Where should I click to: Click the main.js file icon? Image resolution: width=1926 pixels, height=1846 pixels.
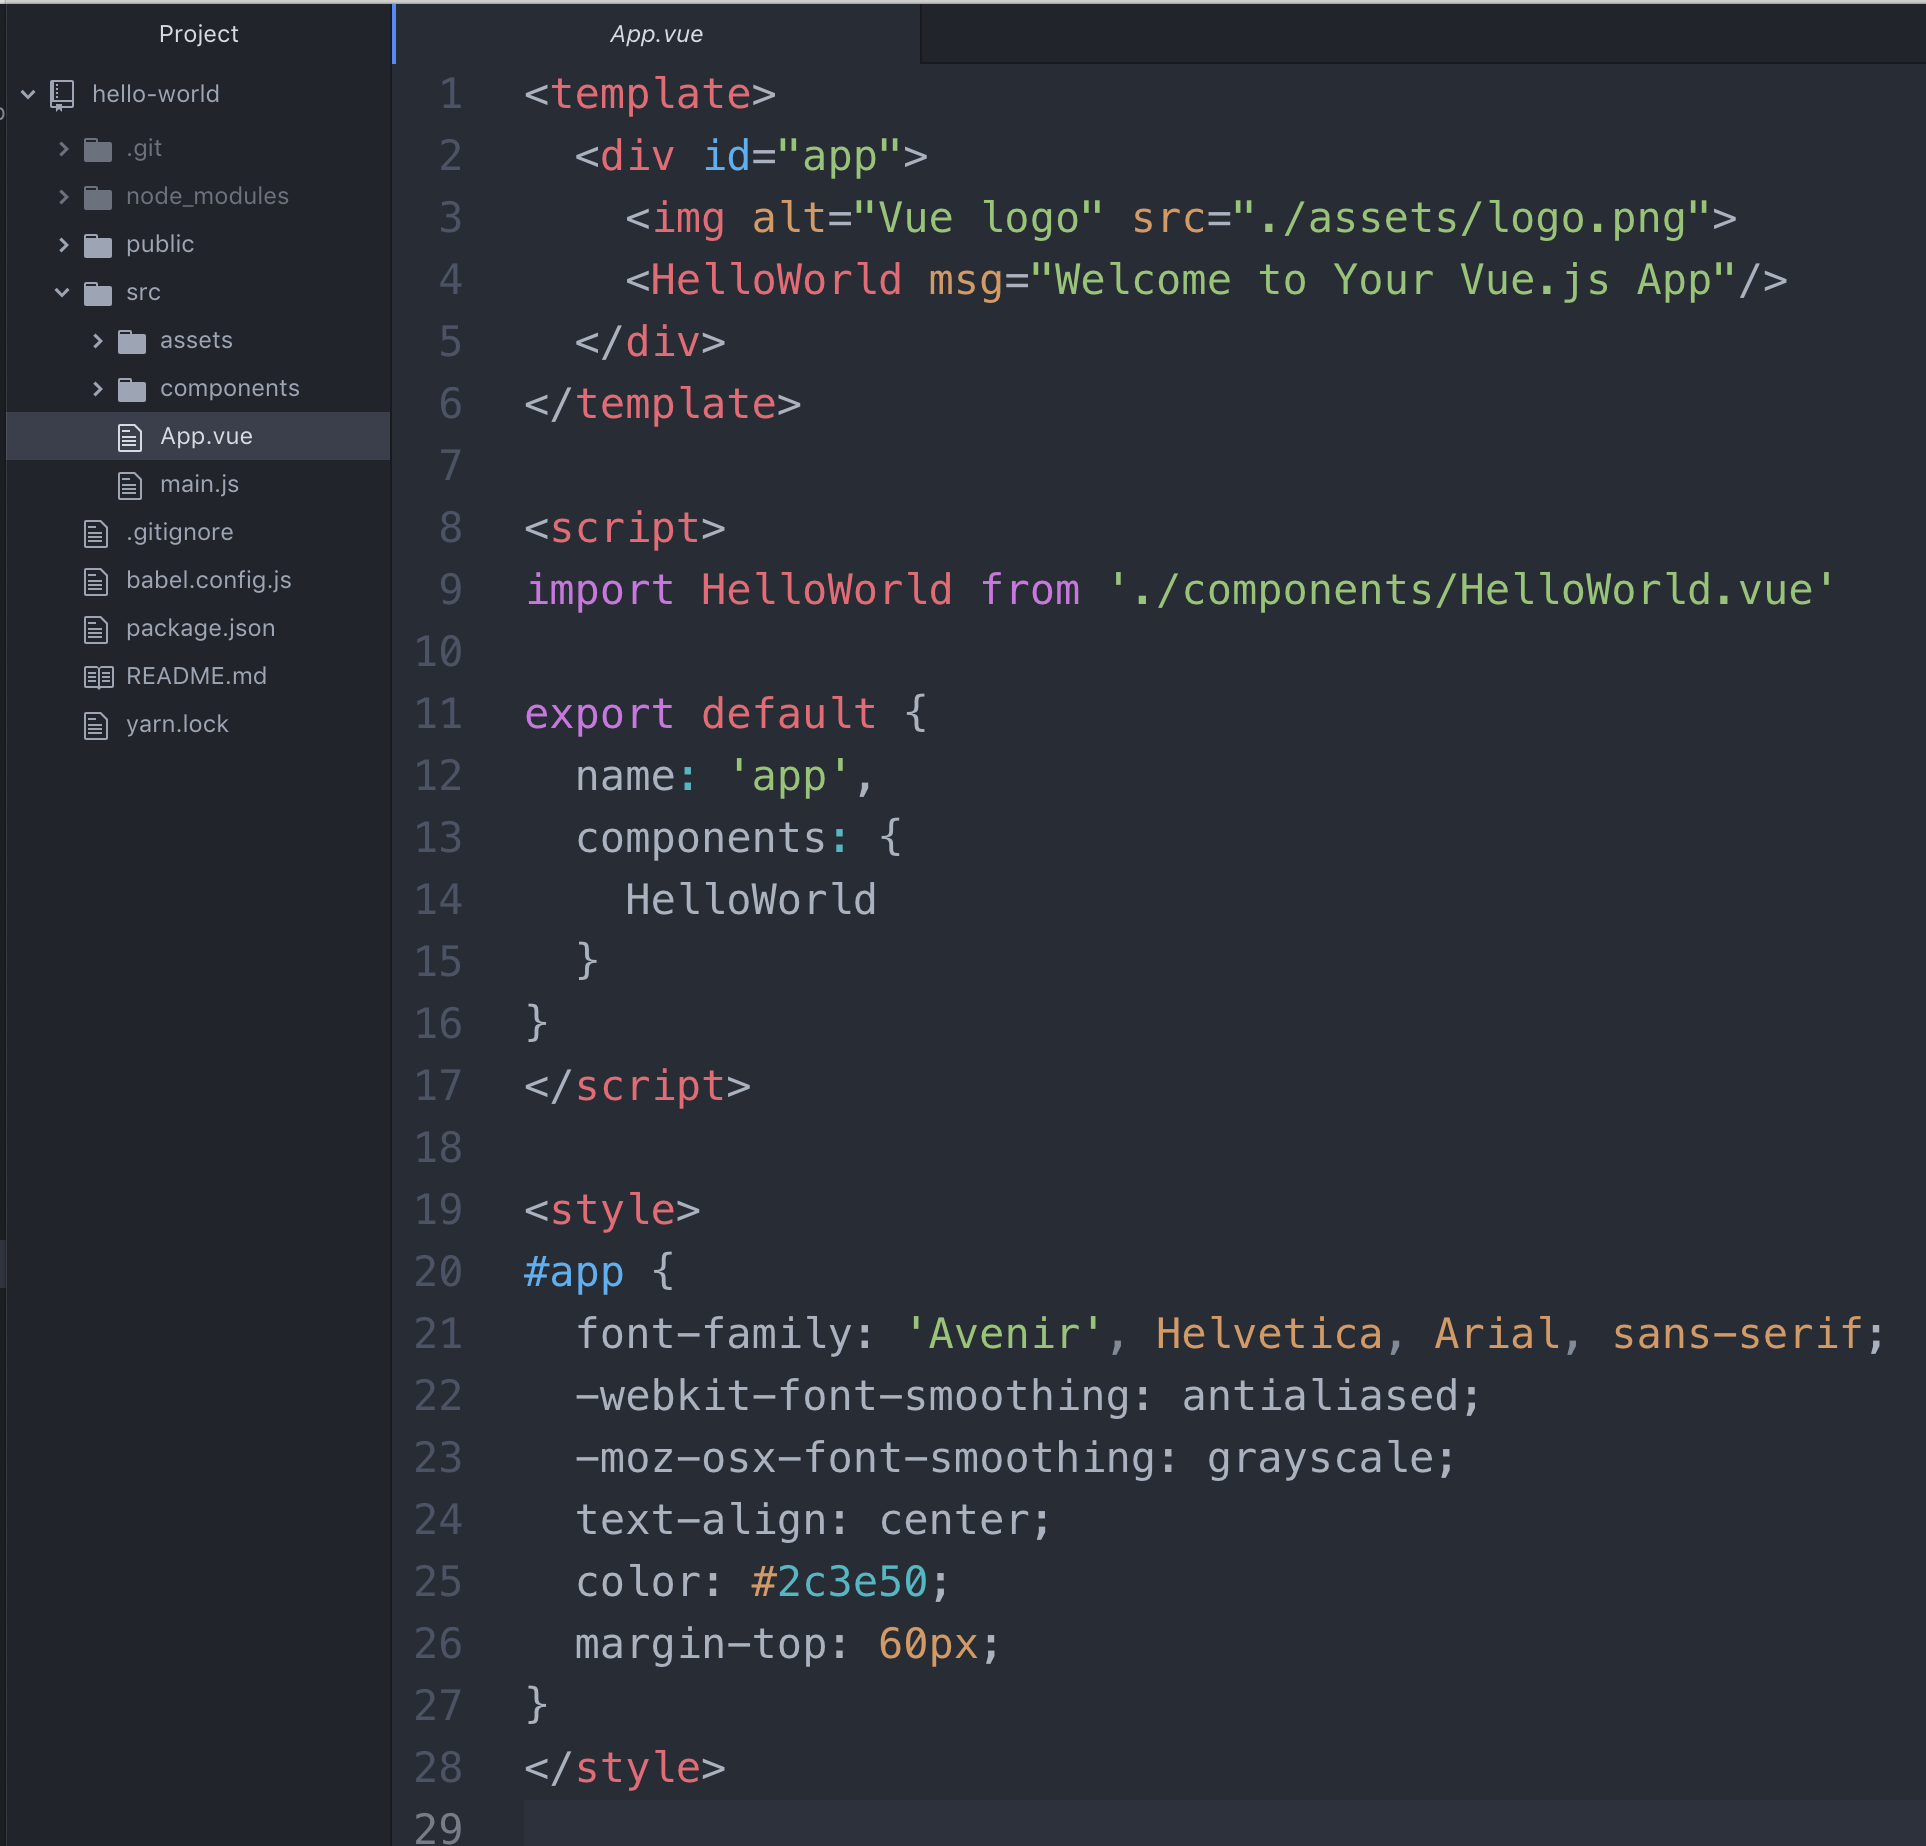(x=129, y=484)
